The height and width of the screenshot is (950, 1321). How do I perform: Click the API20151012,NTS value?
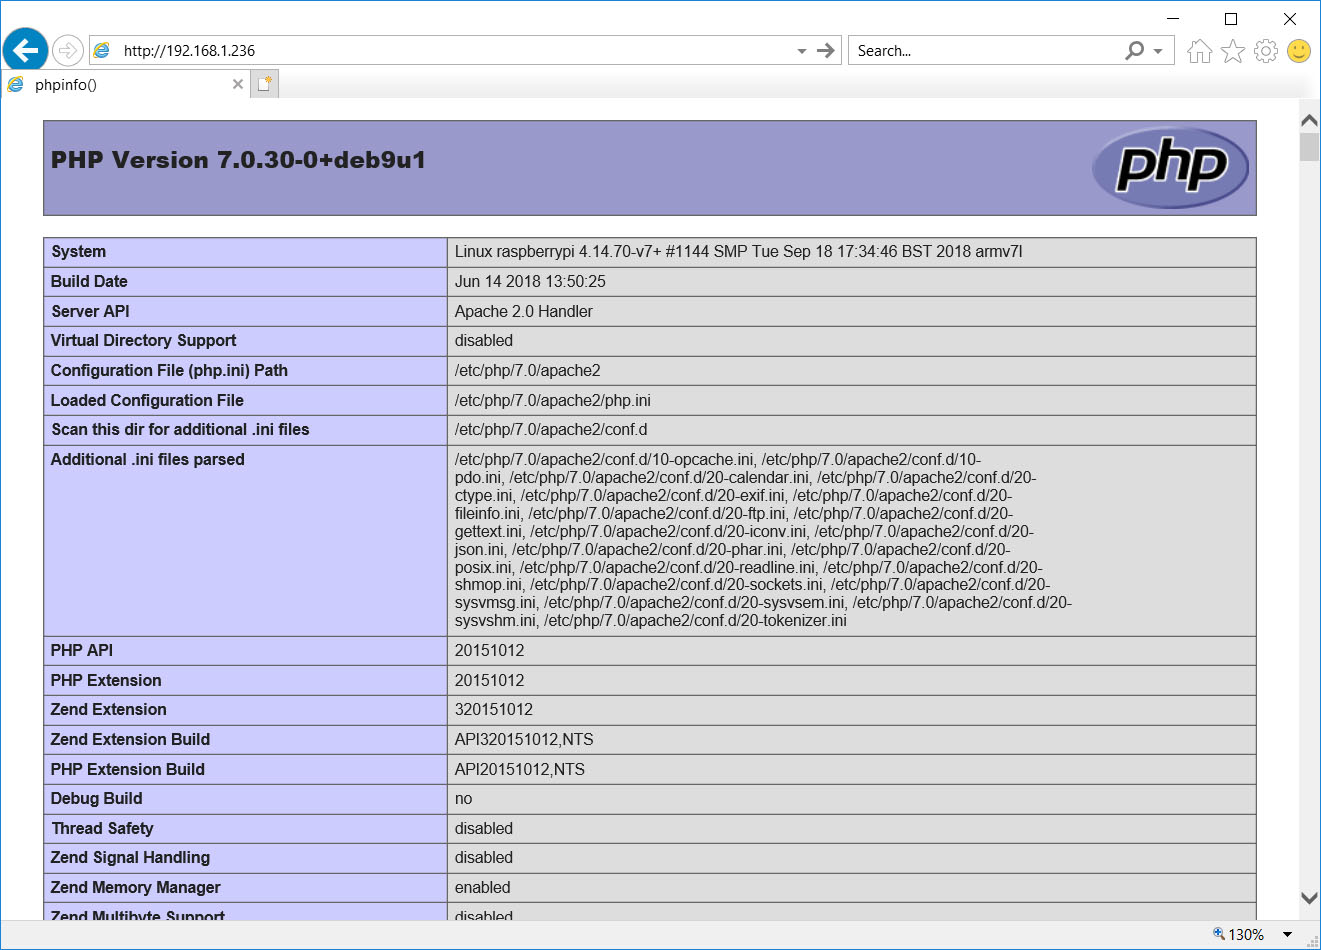coord(519,770)
